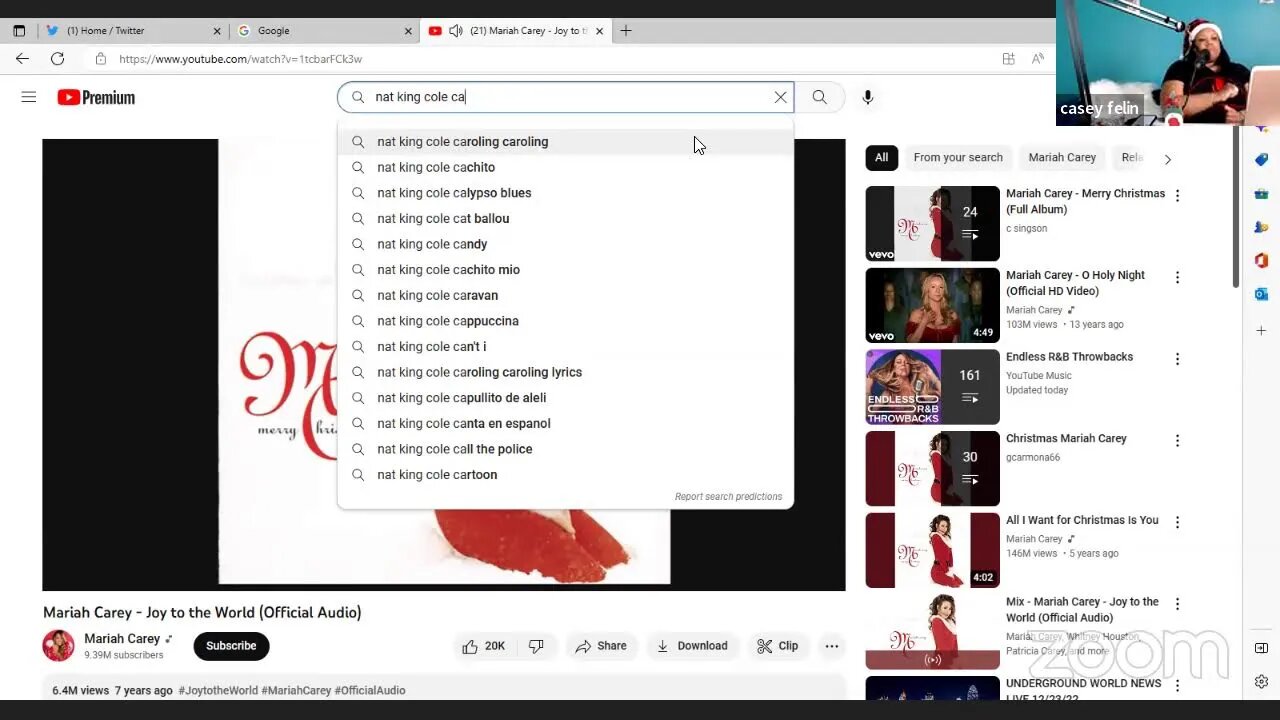1280x720 pixels.
Task: Open All I Want for Christmas thumbnail
Action: [x=932, y=550]
